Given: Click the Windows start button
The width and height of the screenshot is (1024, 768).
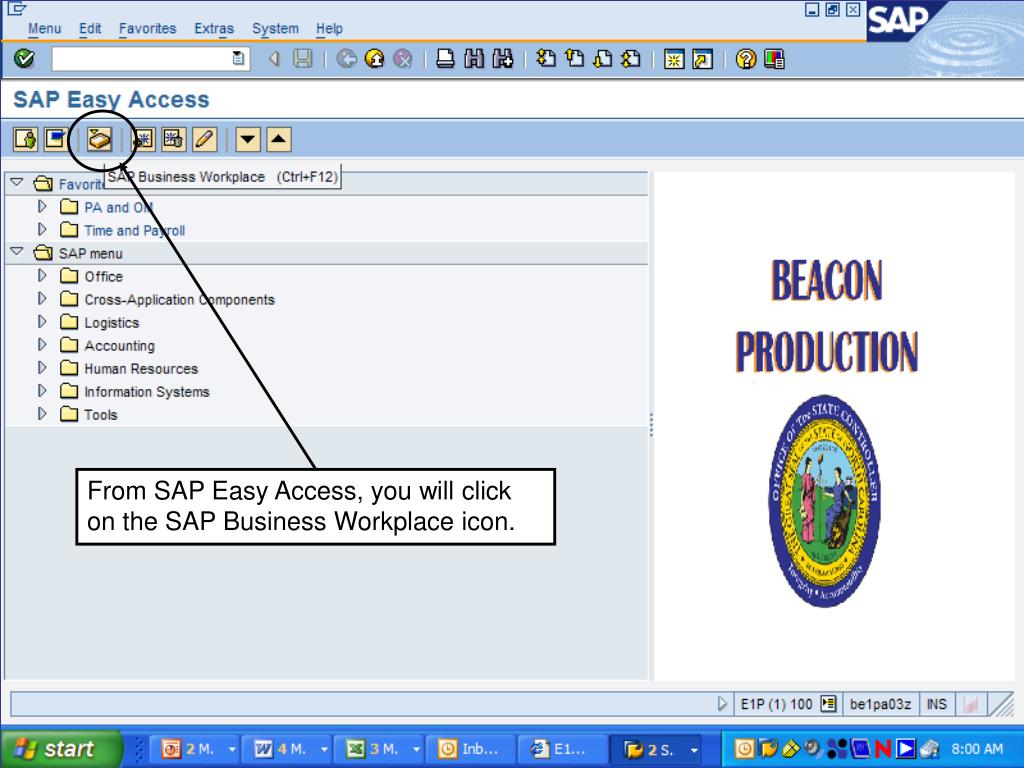Looking at the screenshot, I should click(61, 748).
